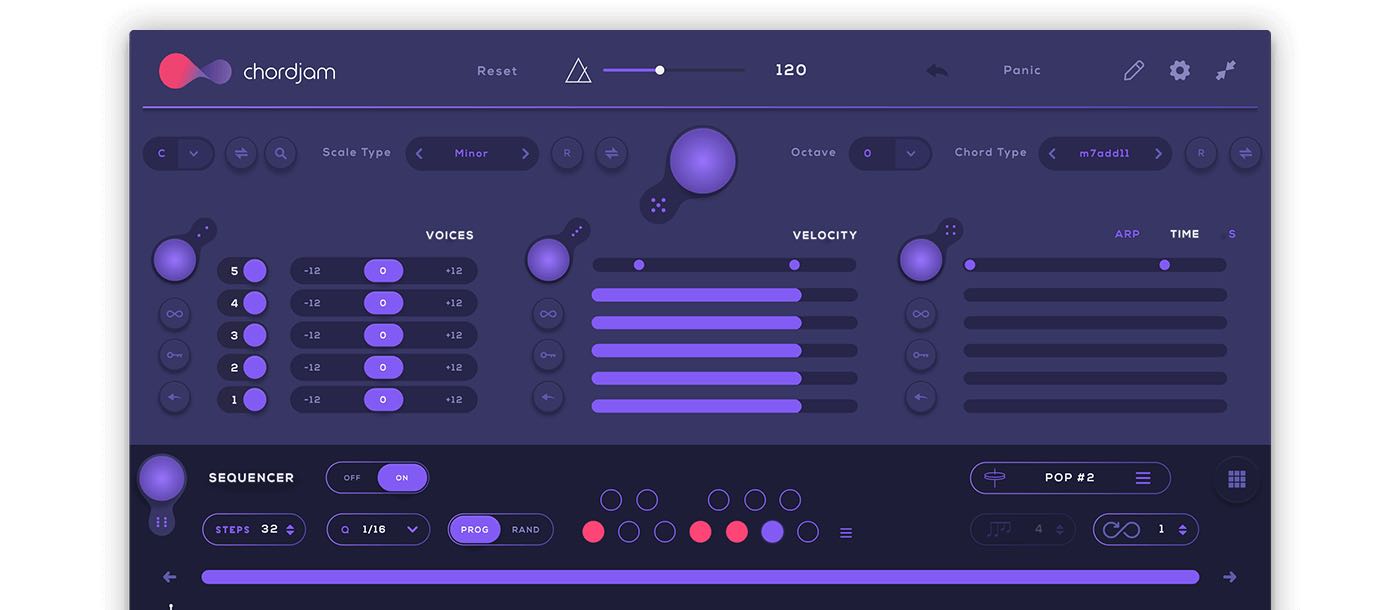This screenshot has height=610, width=1400.
Task: Switch to the ARP tab
Action: click(x=1127, y=234)
